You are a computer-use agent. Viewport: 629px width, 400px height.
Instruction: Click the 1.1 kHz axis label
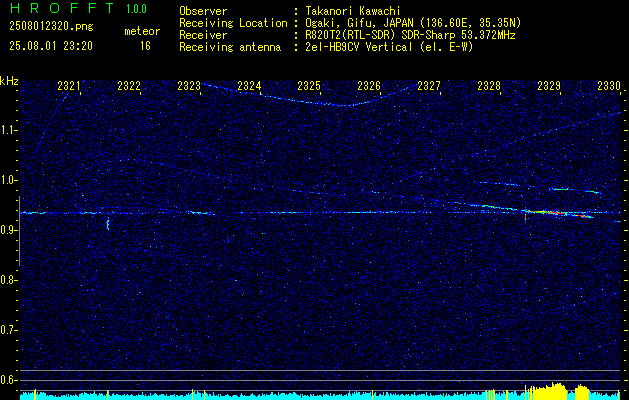8,130
